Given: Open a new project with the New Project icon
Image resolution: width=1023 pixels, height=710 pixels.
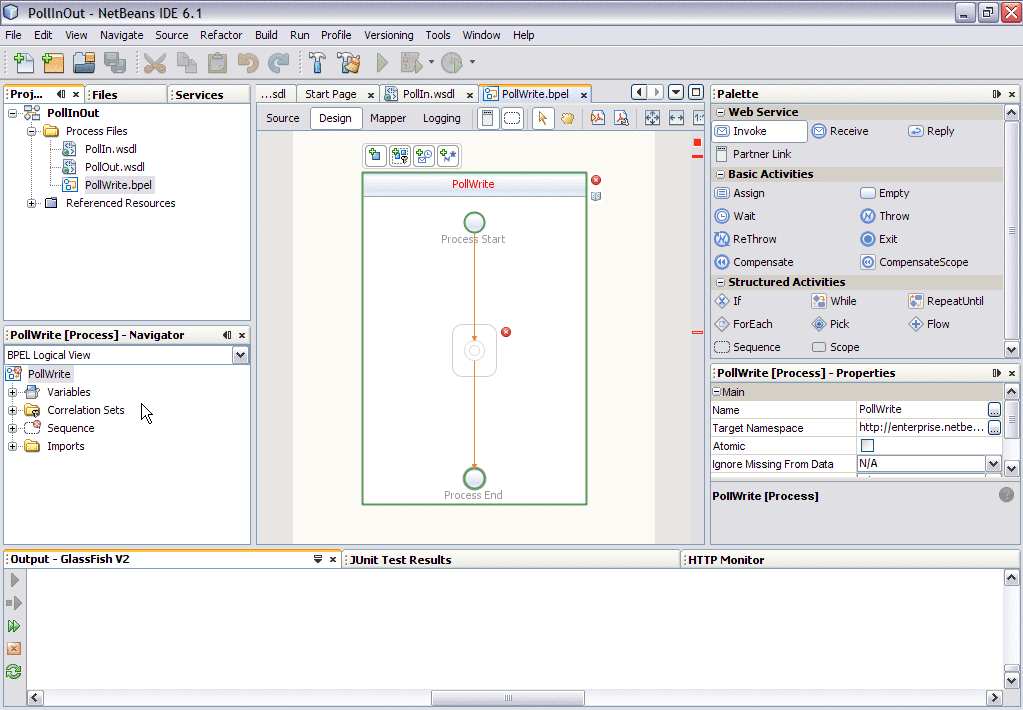Looking at the screenshot, I should tap(52, 62).
